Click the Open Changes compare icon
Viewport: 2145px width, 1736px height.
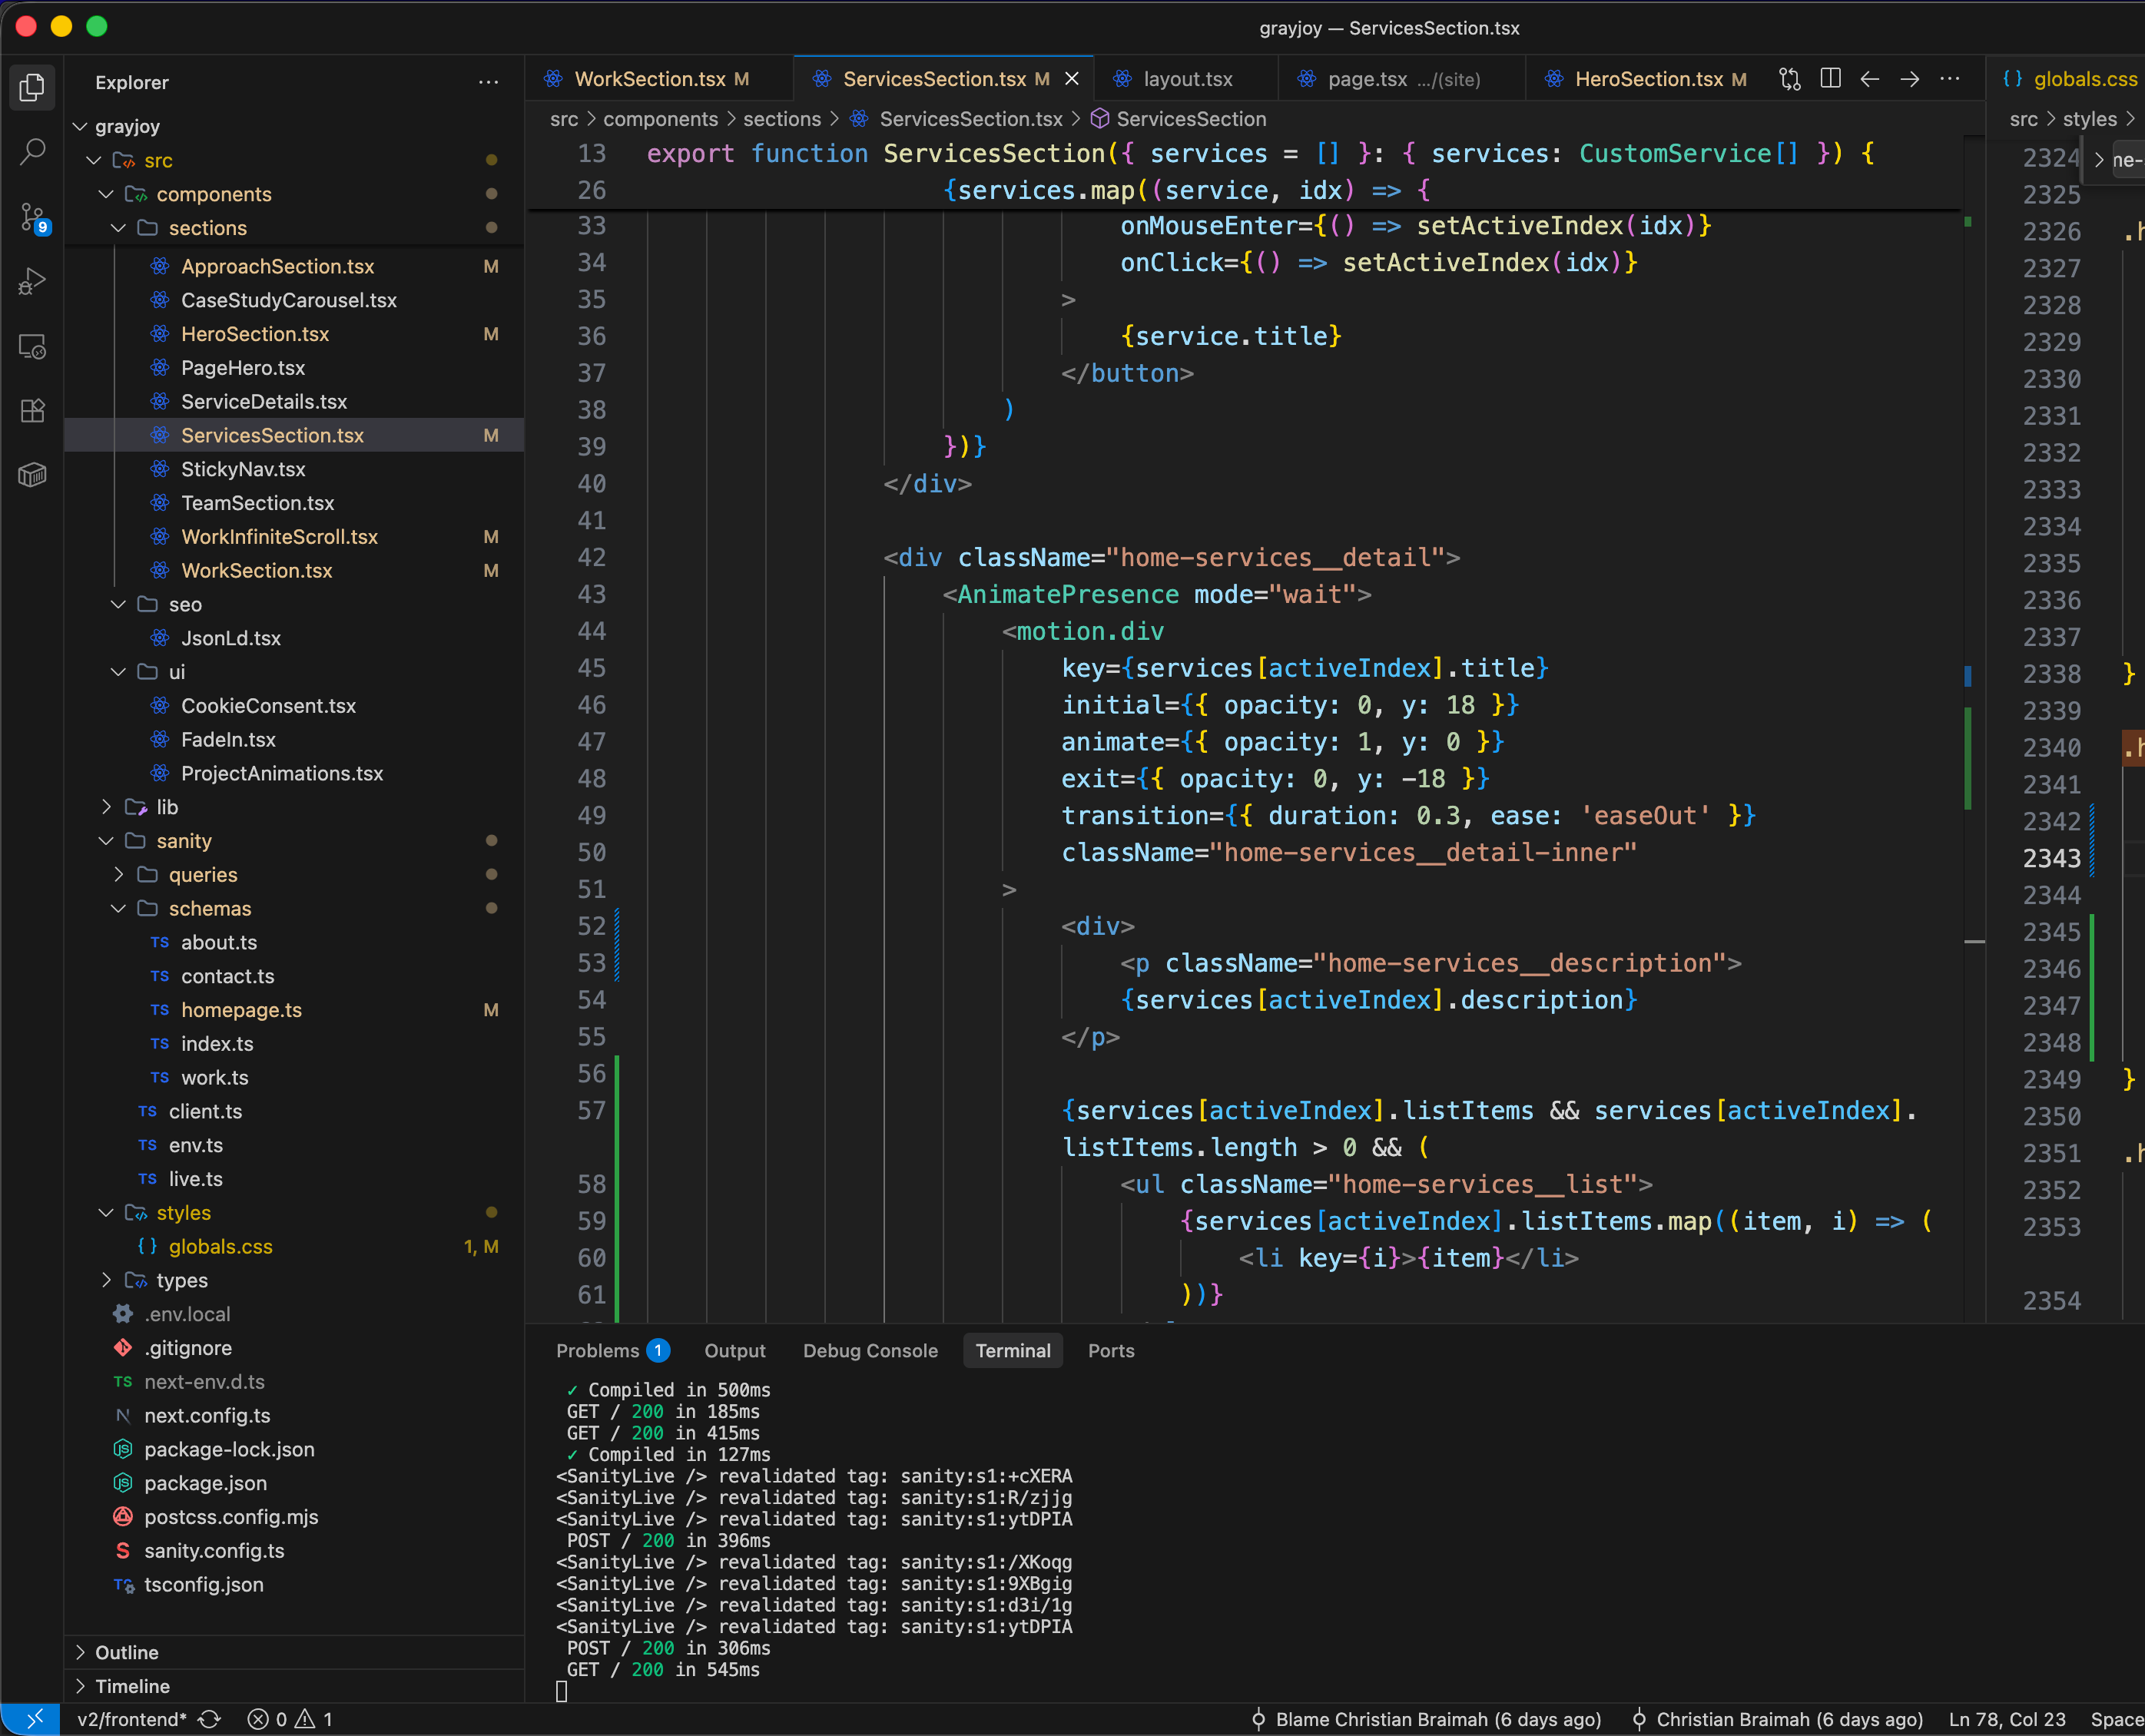pos(1790,79)
